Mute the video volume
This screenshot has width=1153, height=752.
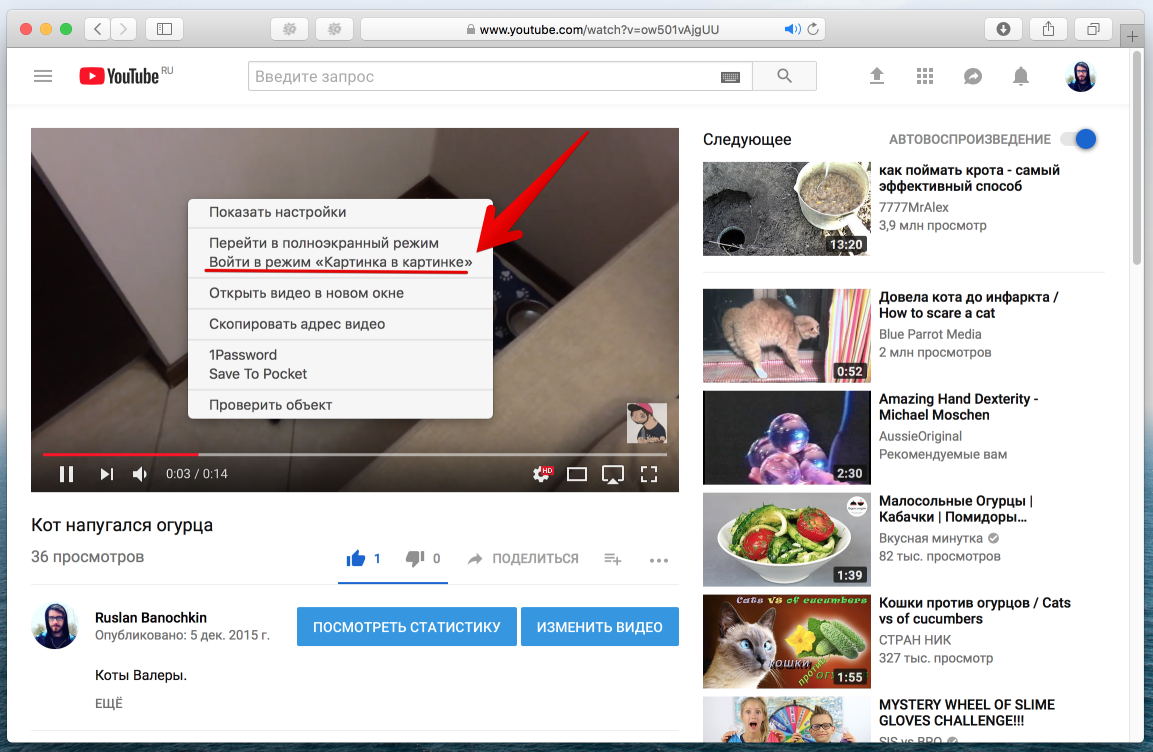tap(140, 474)
